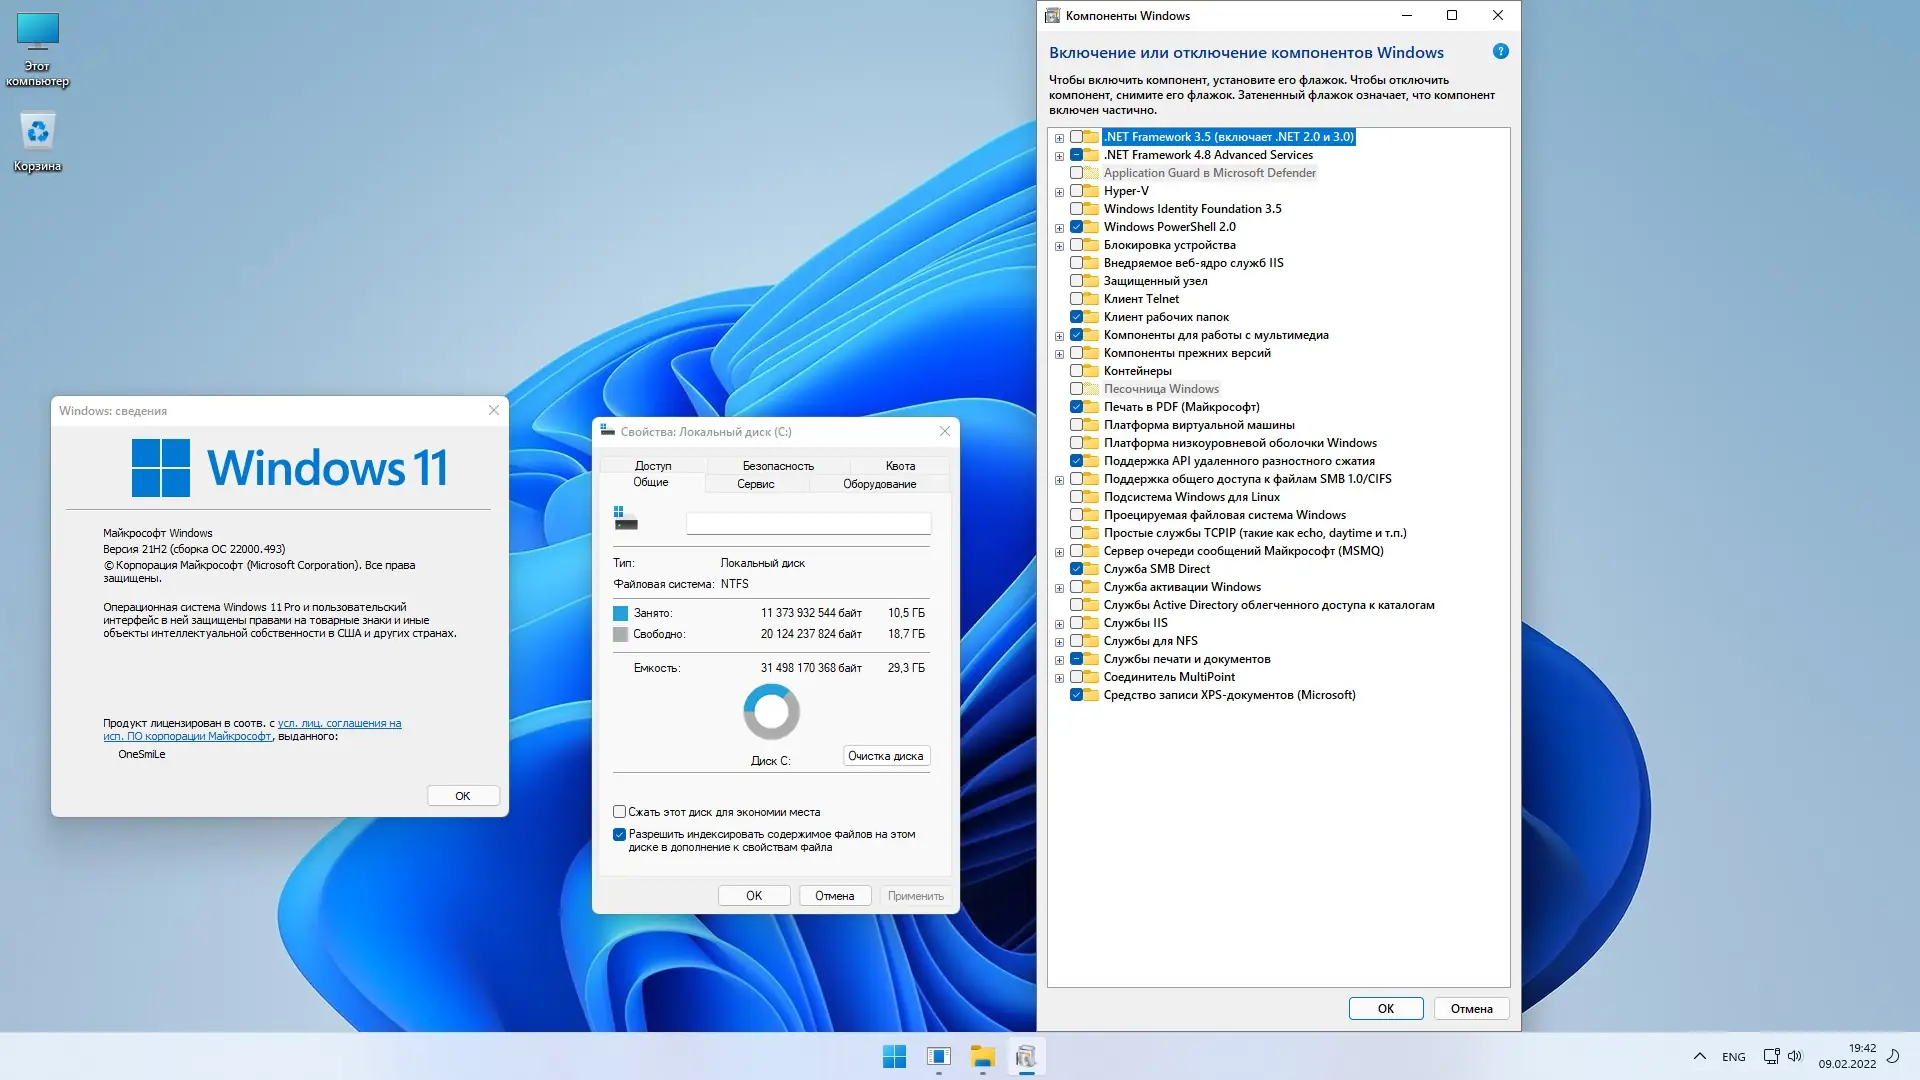
Task: Enable 'Подсистема Windows для Linux' checkbox
Action: point(1077,497)
